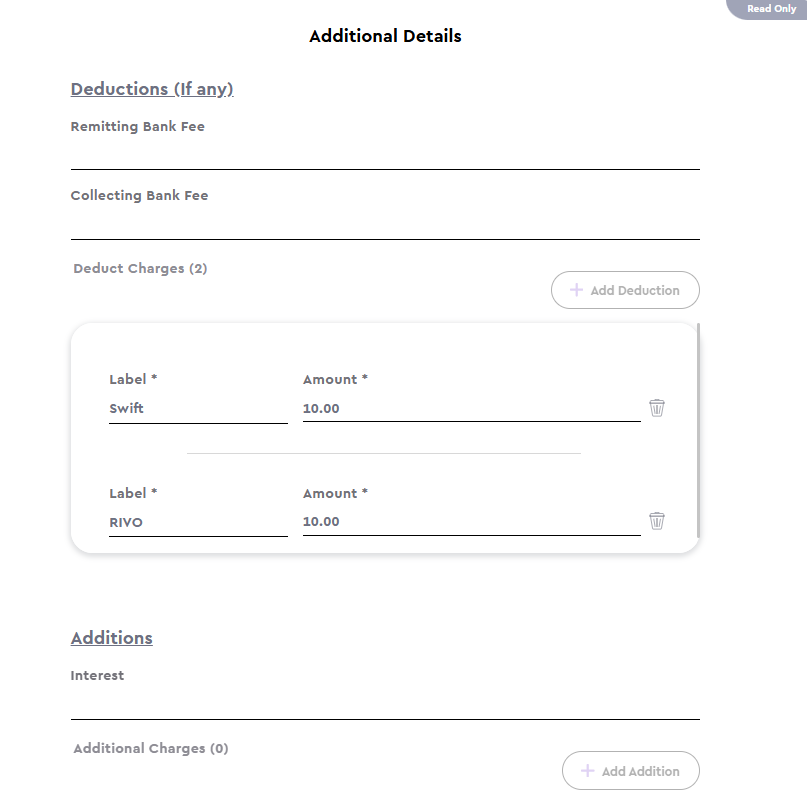Viewport: 807px width, 790px height.
Task: Click plus icon in Add Deduction
Action: (576, 290)
